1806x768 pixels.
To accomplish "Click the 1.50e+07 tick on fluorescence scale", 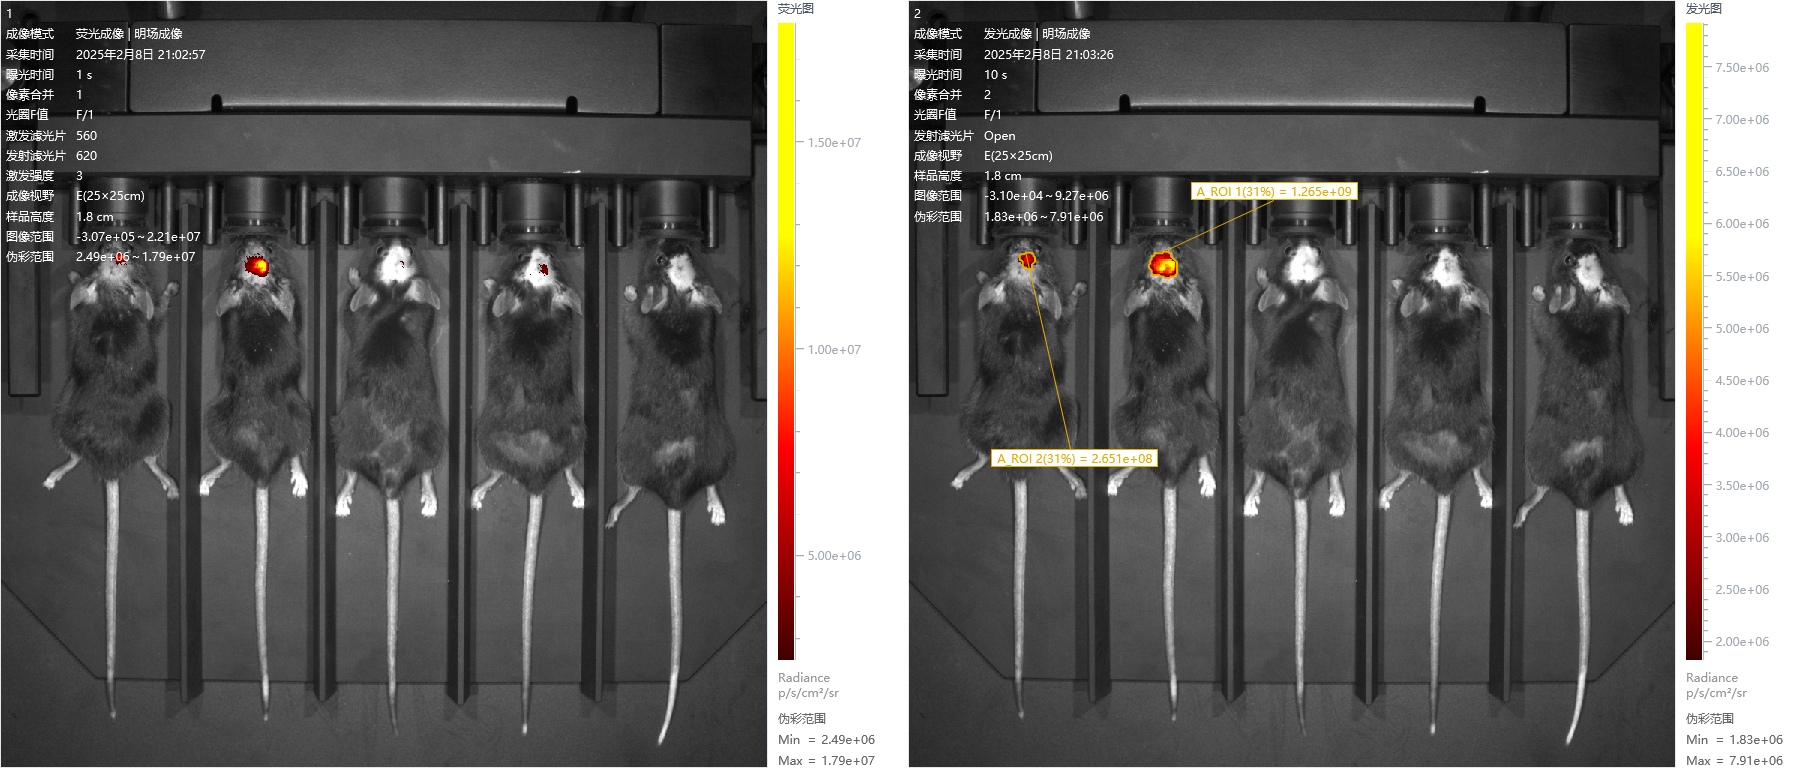I will click(834, 143).
